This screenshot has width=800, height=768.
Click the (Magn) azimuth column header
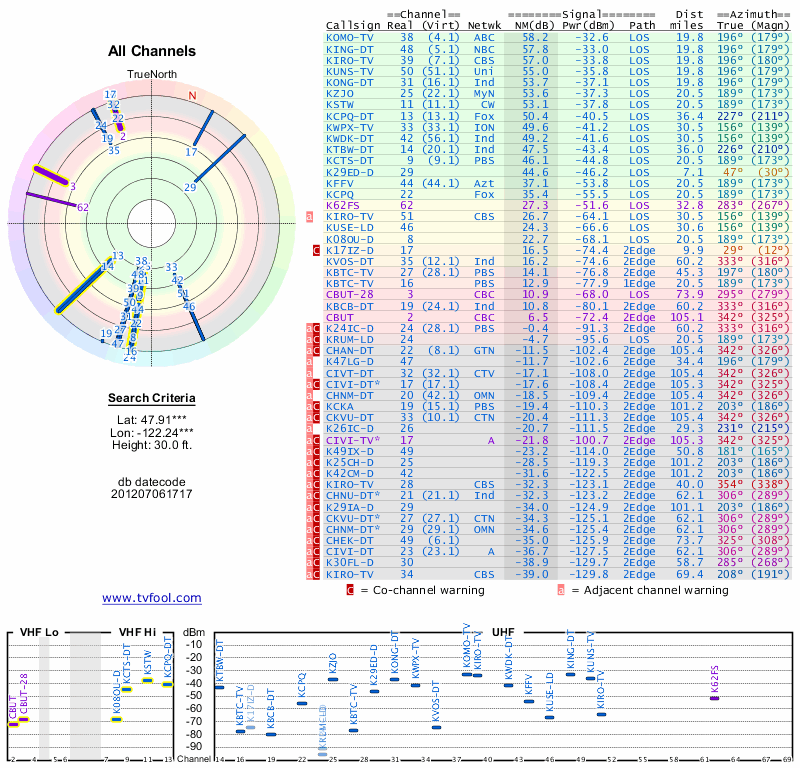click(770, 26)
